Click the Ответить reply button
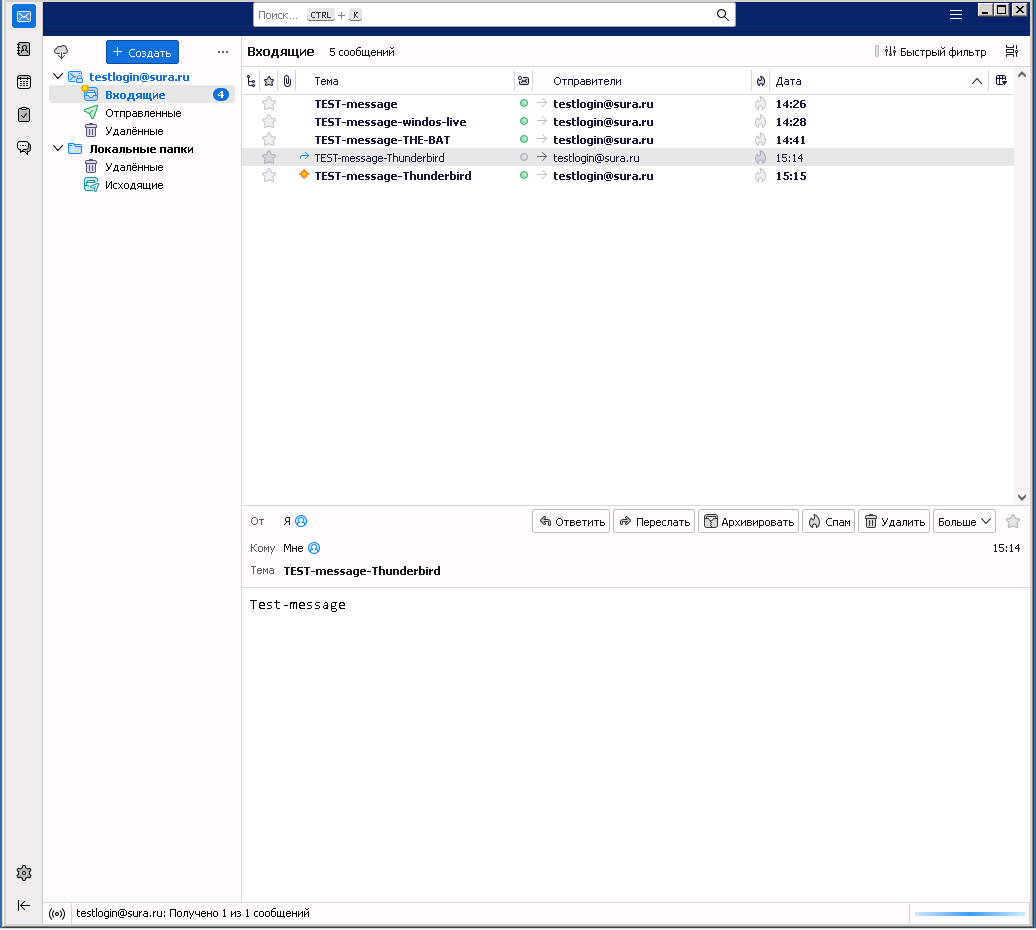The height and width of the screenshot is (930, 1036). point(571,521)
